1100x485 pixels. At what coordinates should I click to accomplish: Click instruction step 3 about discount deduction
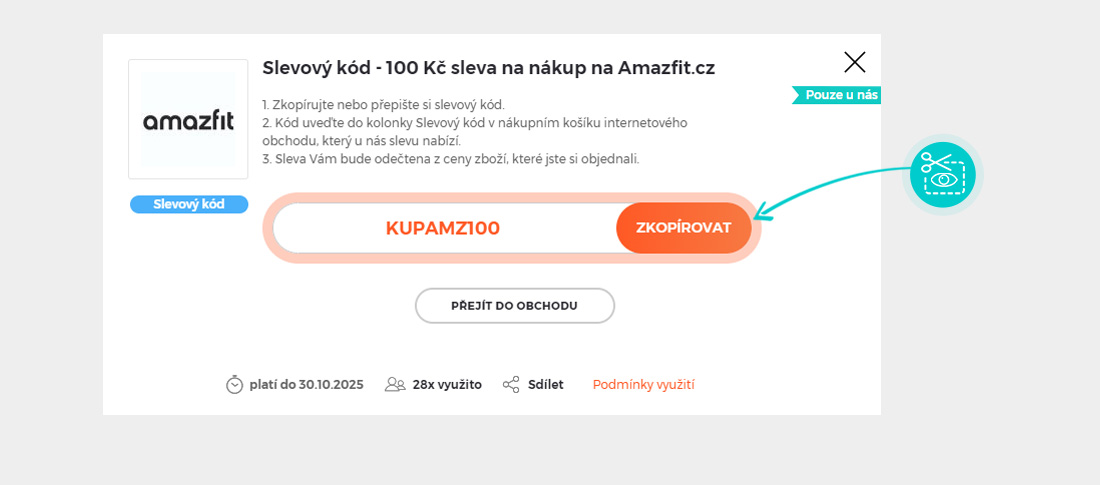450,159
